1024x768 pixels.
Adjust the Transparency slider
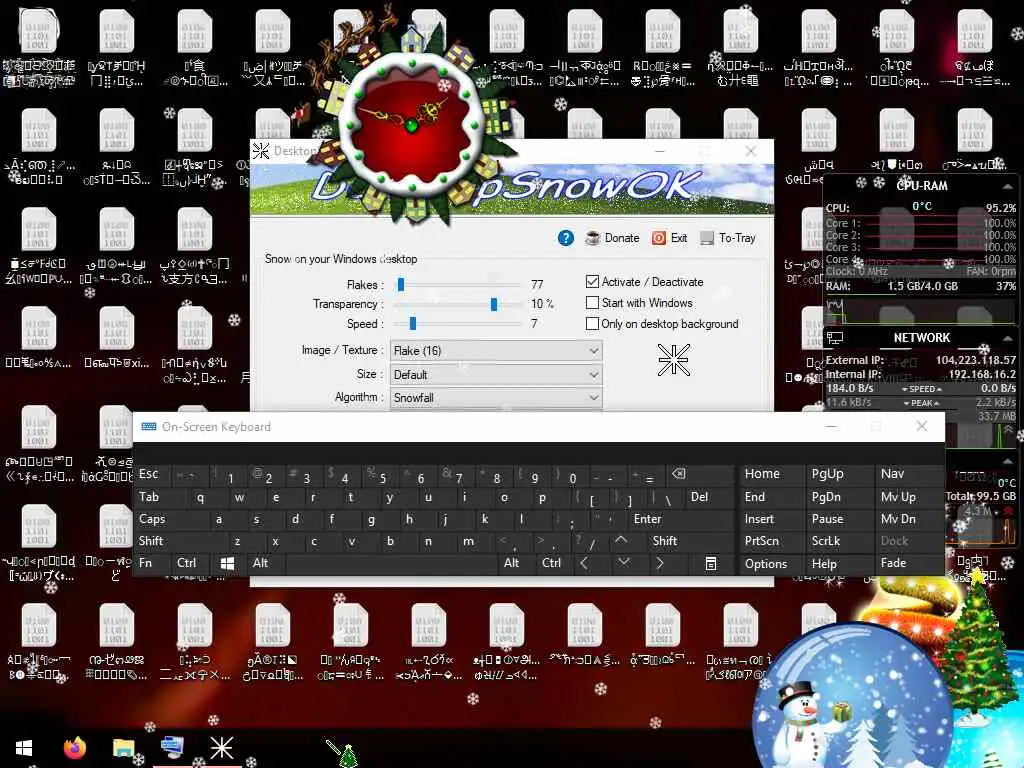494,304
